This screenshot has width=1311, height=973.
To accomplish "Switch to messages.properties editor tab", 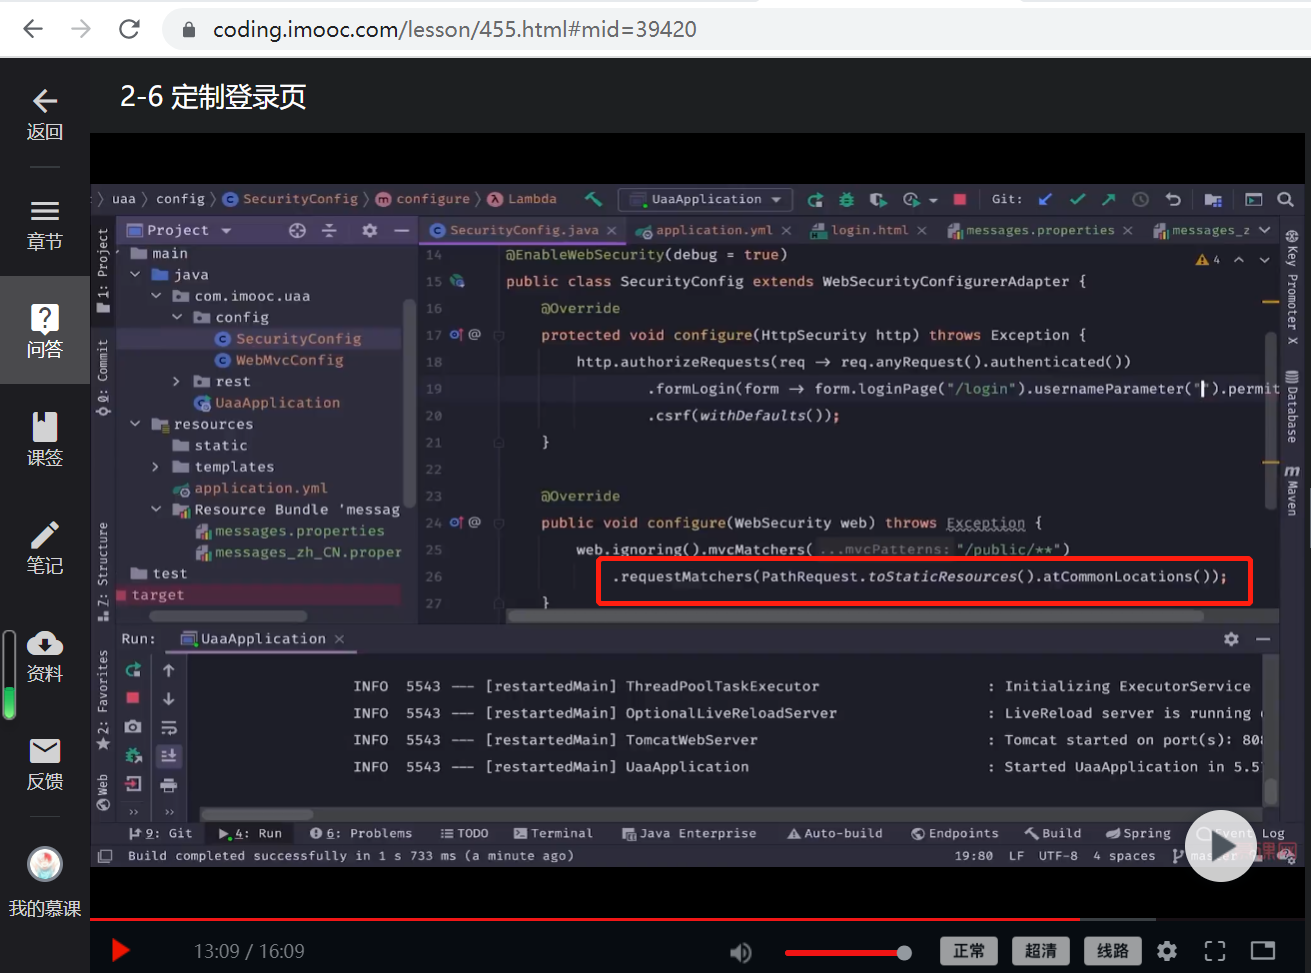I will [x=1039, y=230].
